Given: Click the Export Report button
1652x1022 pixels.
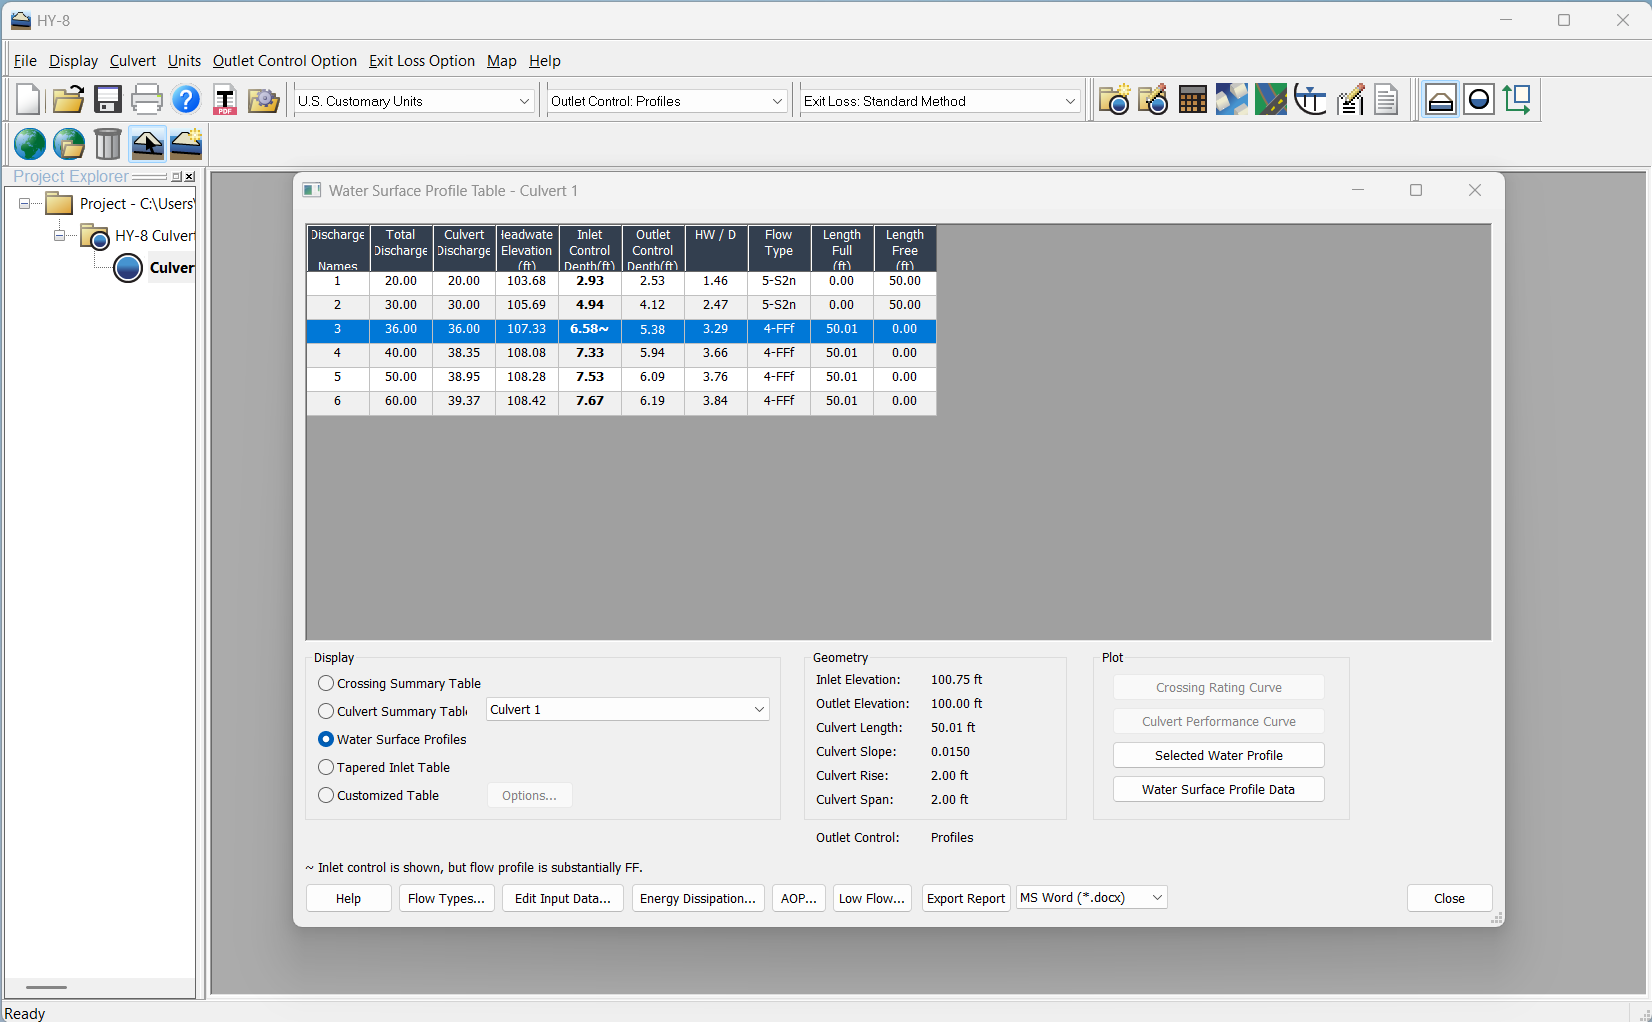Looking at the screenshot, I should [966, 898].
